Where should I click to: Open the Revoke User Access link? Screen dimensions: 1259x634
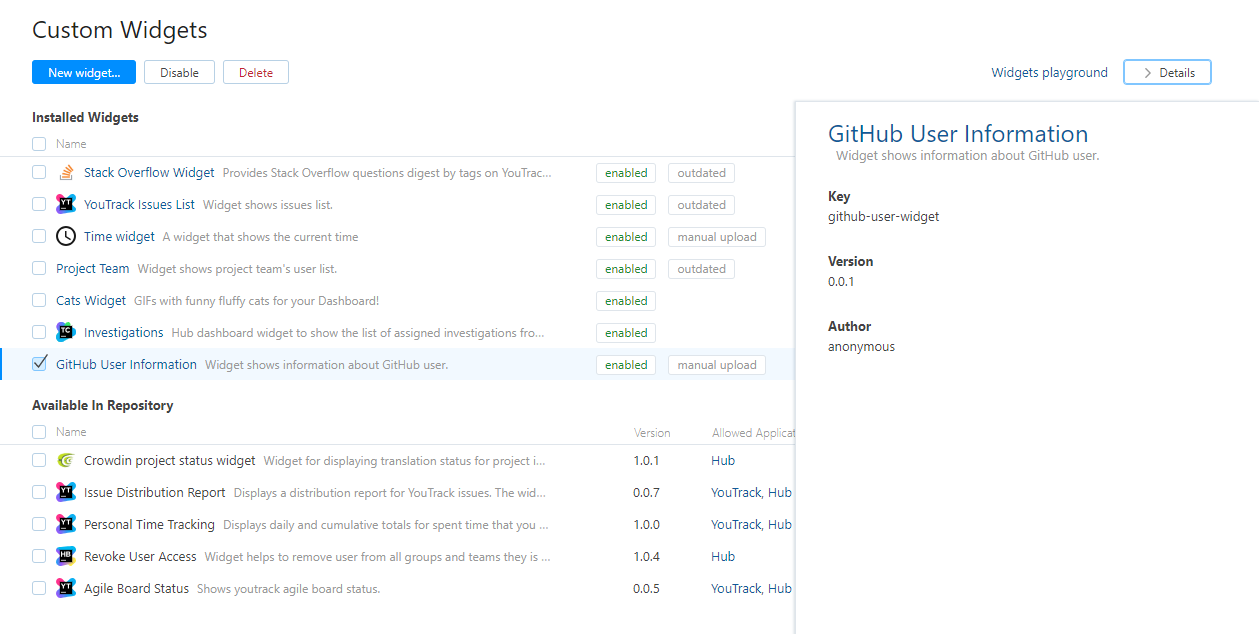(140, 557)
